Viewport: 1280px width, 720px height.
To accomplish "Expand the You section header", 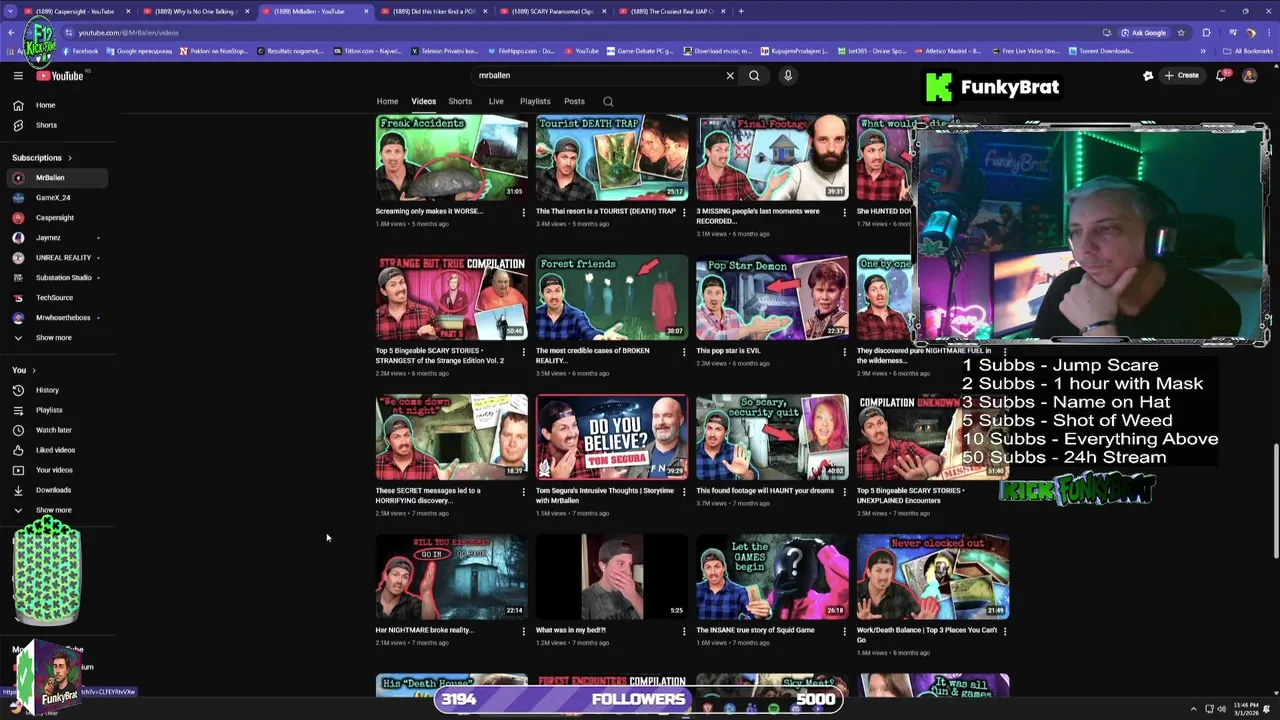I will [23, 370].
